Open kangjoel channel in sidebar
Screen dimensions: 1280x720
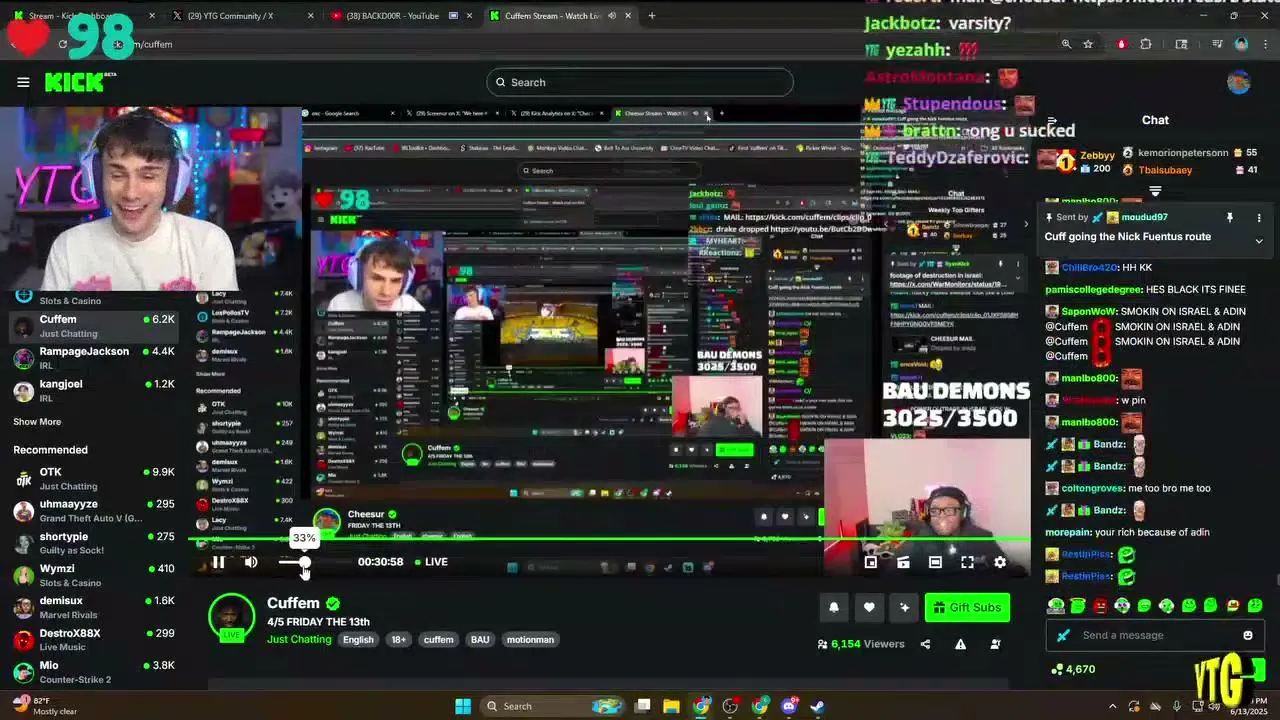pos(94,390)
